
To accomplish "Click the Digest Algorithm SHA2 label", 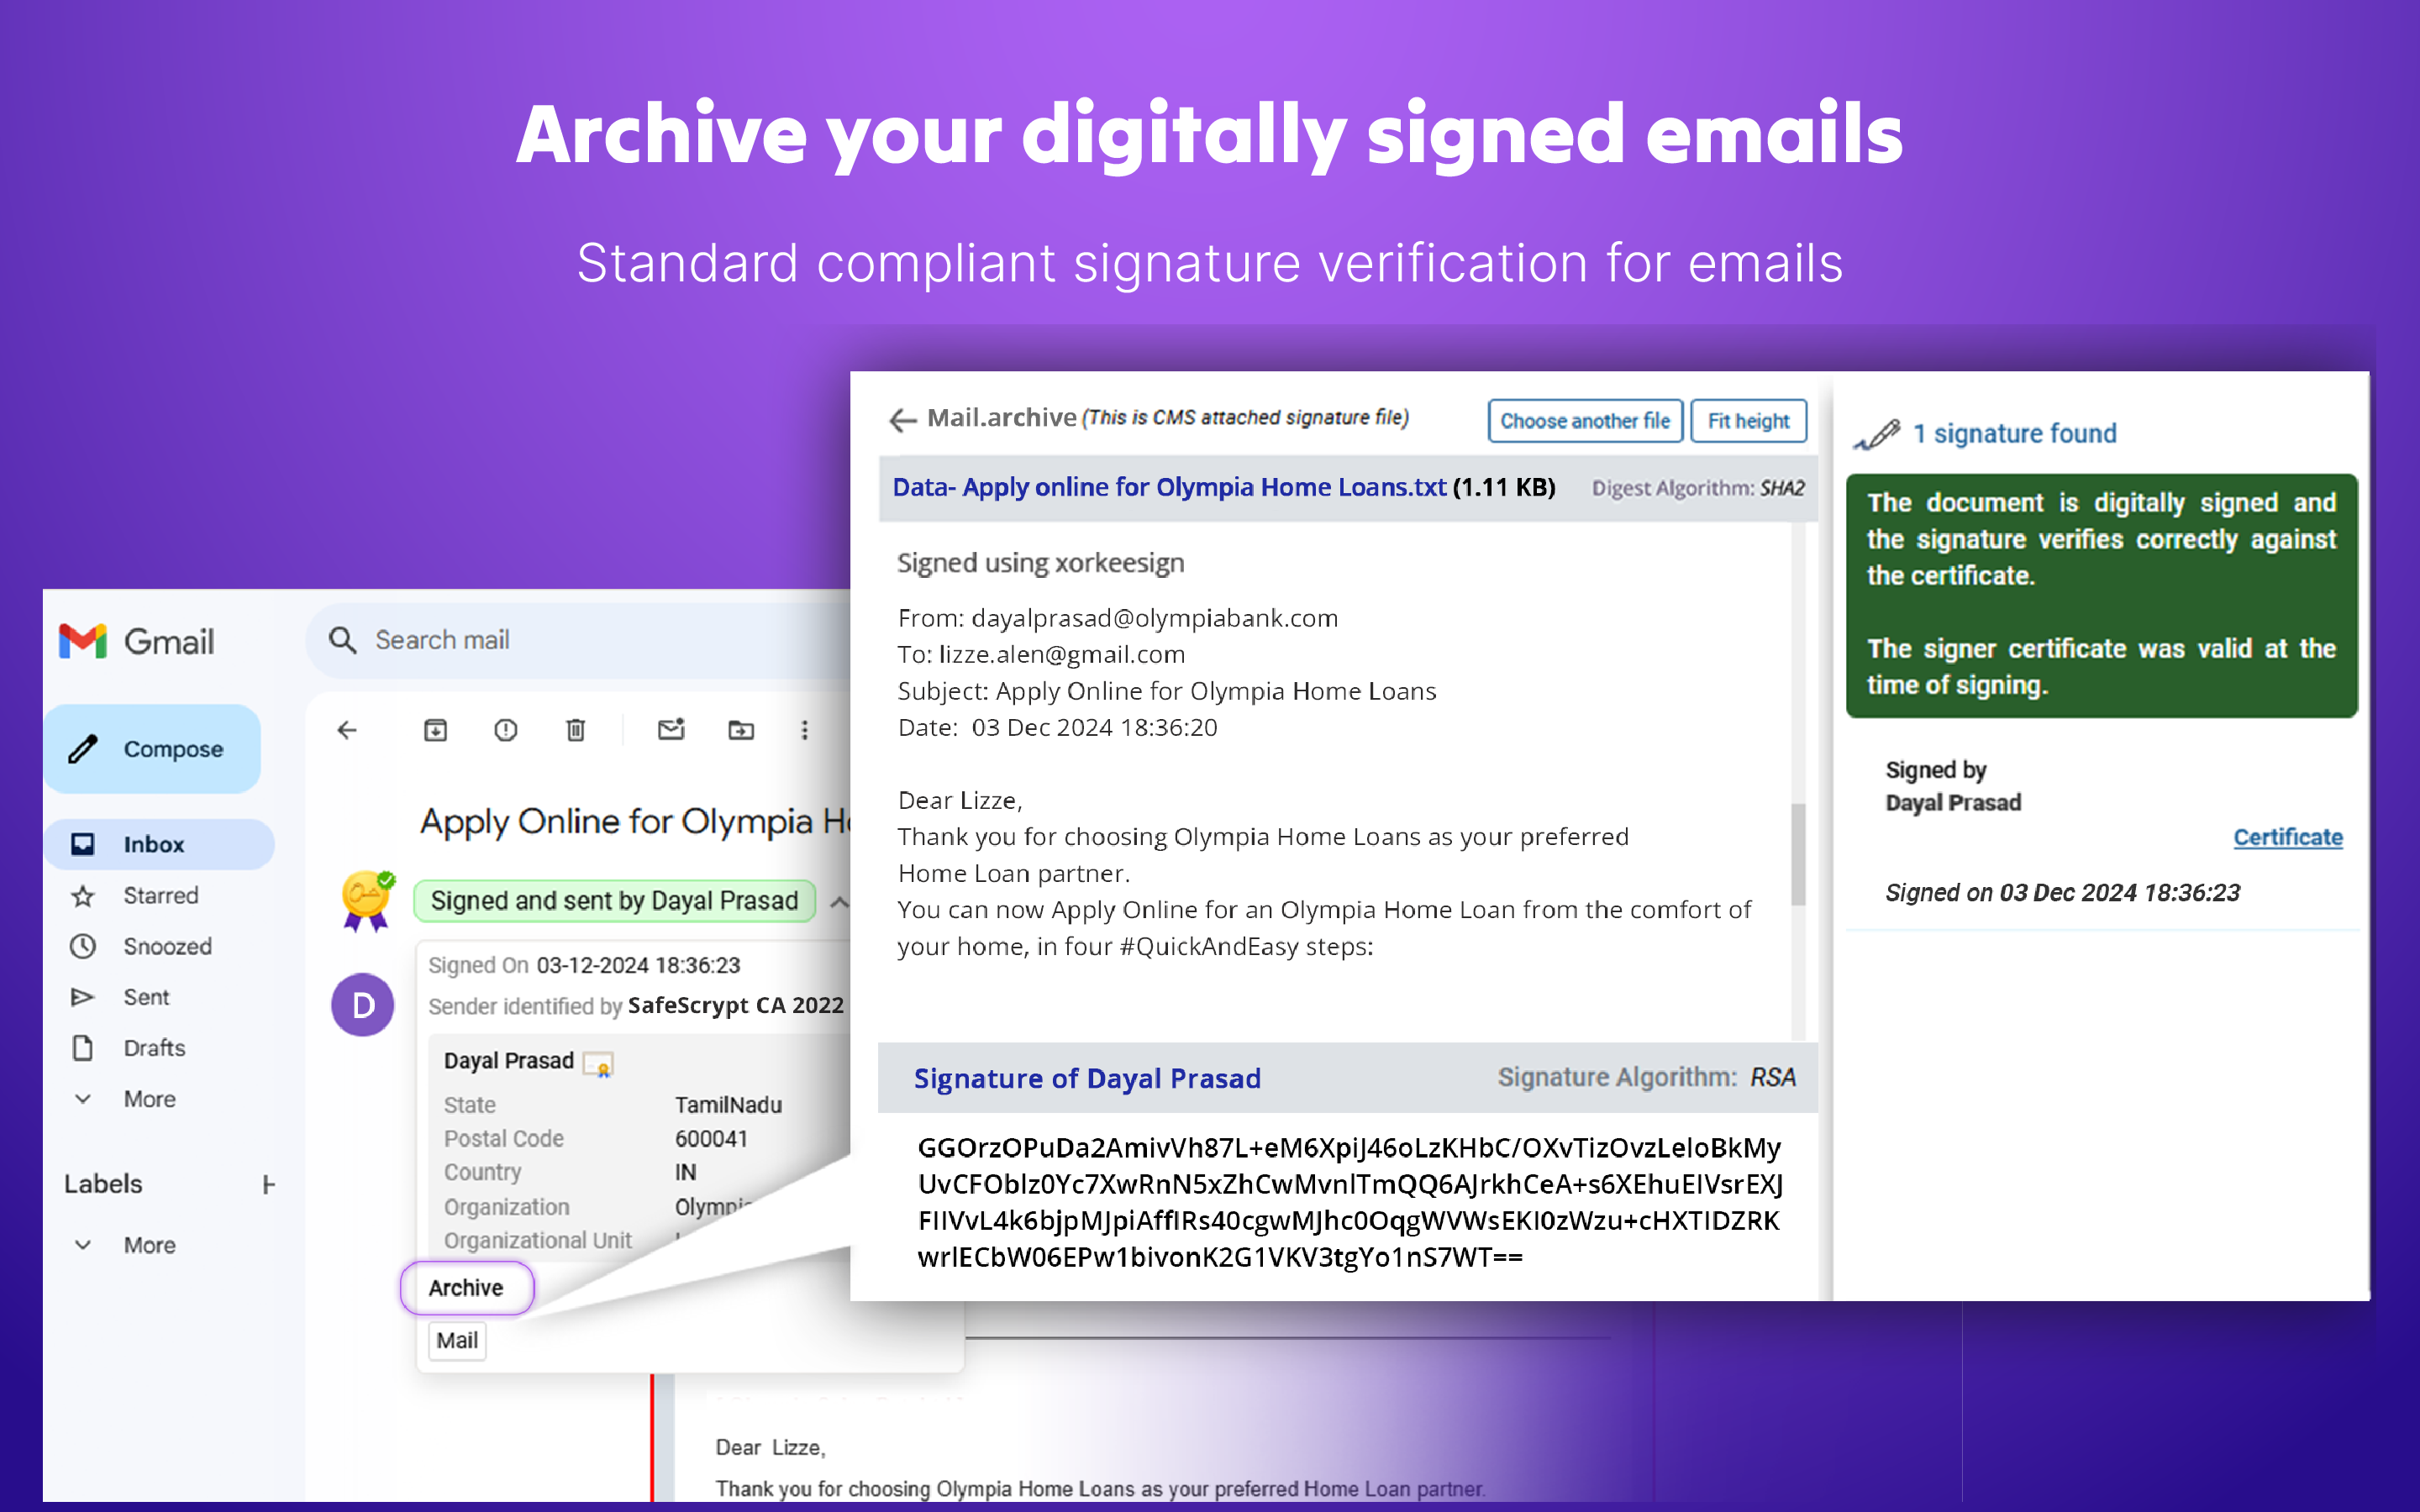I will click(1698, 488).
